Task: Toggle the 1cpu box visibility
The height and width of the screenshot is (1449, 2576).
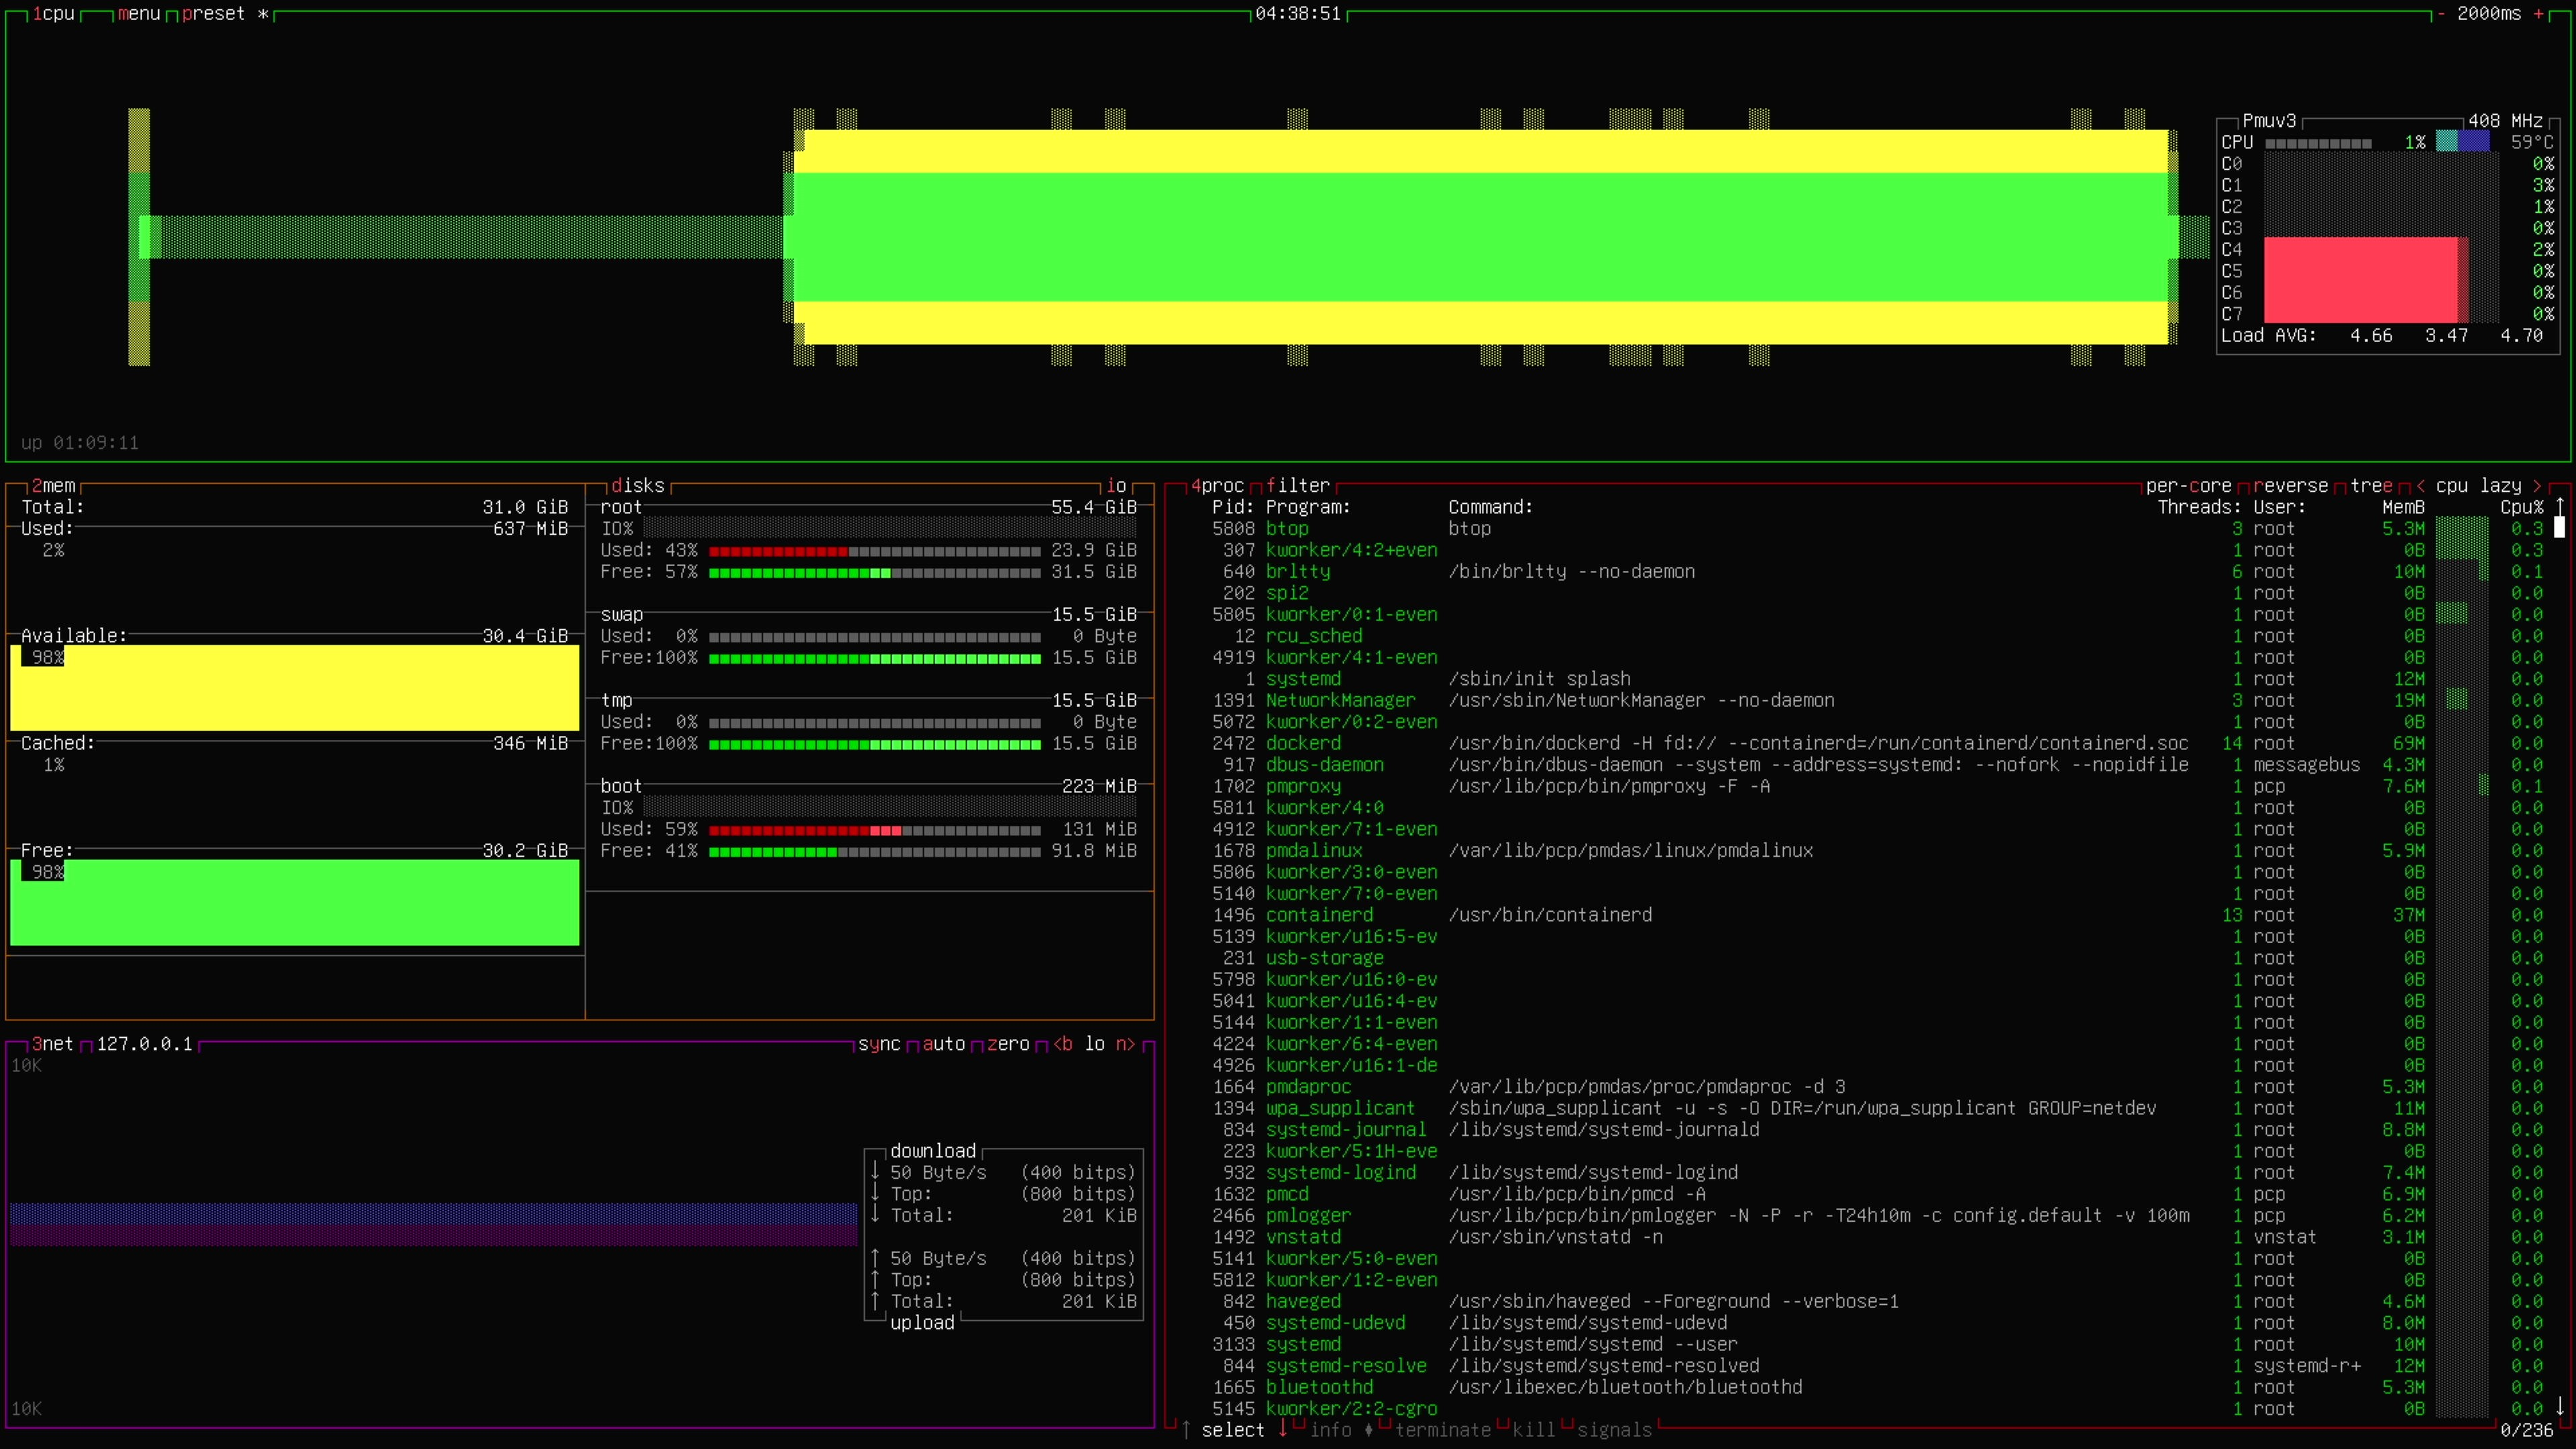Action: pyautogui.click(x=54, y=14)
